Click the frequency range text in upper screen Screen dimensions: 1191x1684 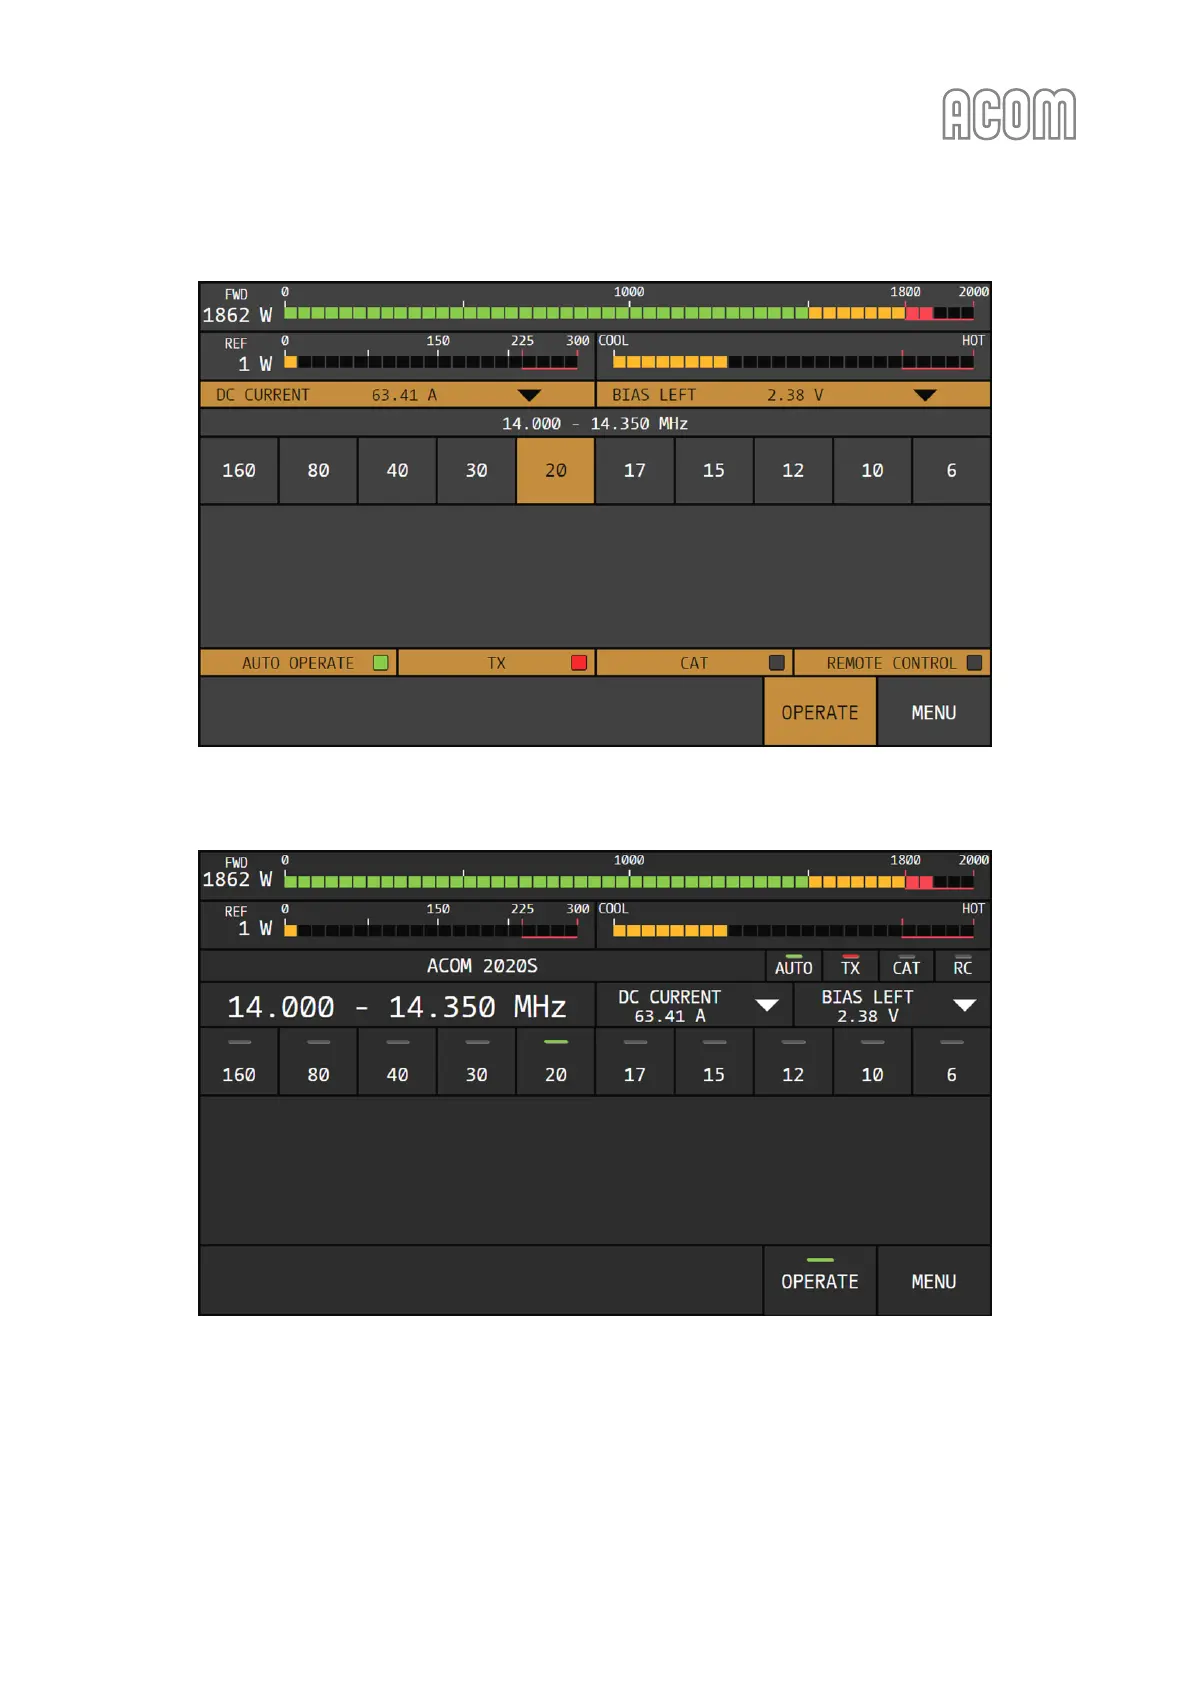point(595,423)
